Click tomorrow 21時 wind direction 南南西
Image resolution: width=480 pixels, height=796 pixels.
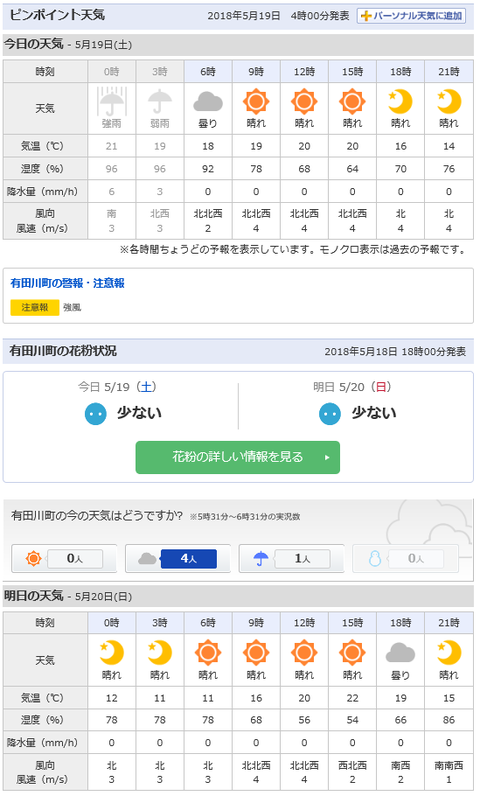tap(449, 765)
